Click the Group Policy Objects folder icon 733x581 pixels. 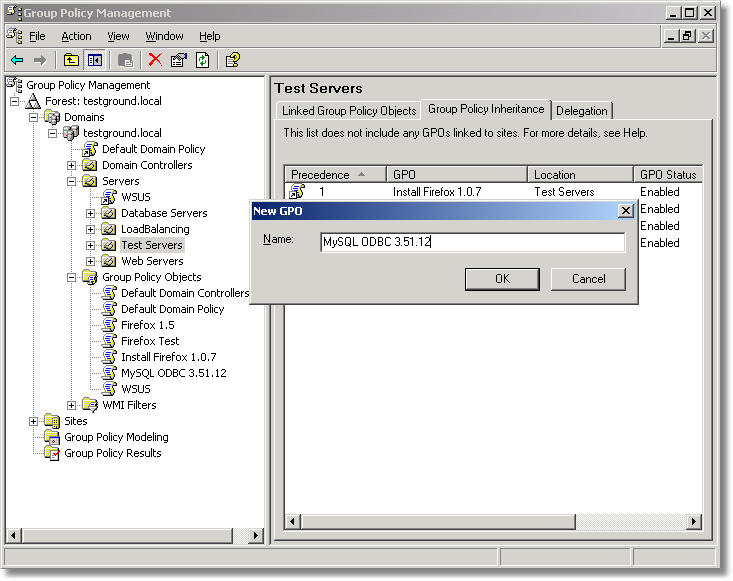[90, 277]
